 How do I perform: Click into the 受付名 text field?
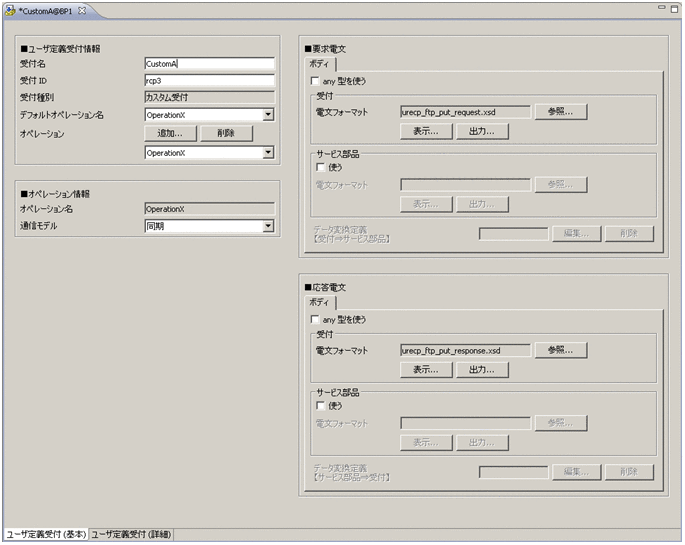pyautogui.click(x=209, y=64)
